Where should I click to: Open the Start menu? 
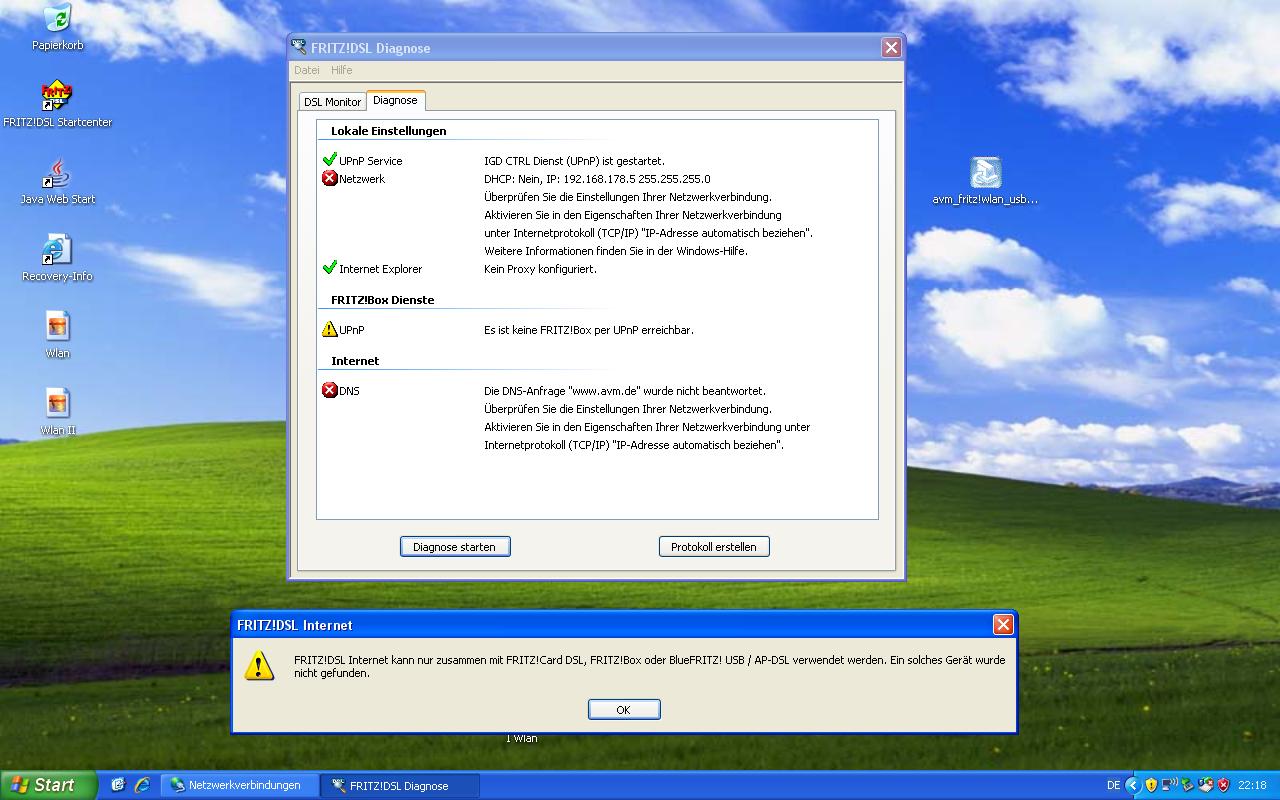[48, 785]
